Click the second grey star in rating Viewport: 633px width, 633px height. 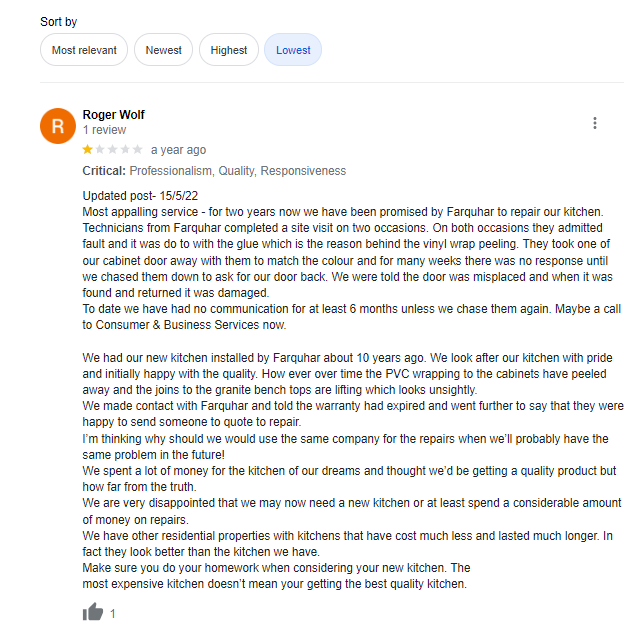pyautogui.click(x=100, y=150)
